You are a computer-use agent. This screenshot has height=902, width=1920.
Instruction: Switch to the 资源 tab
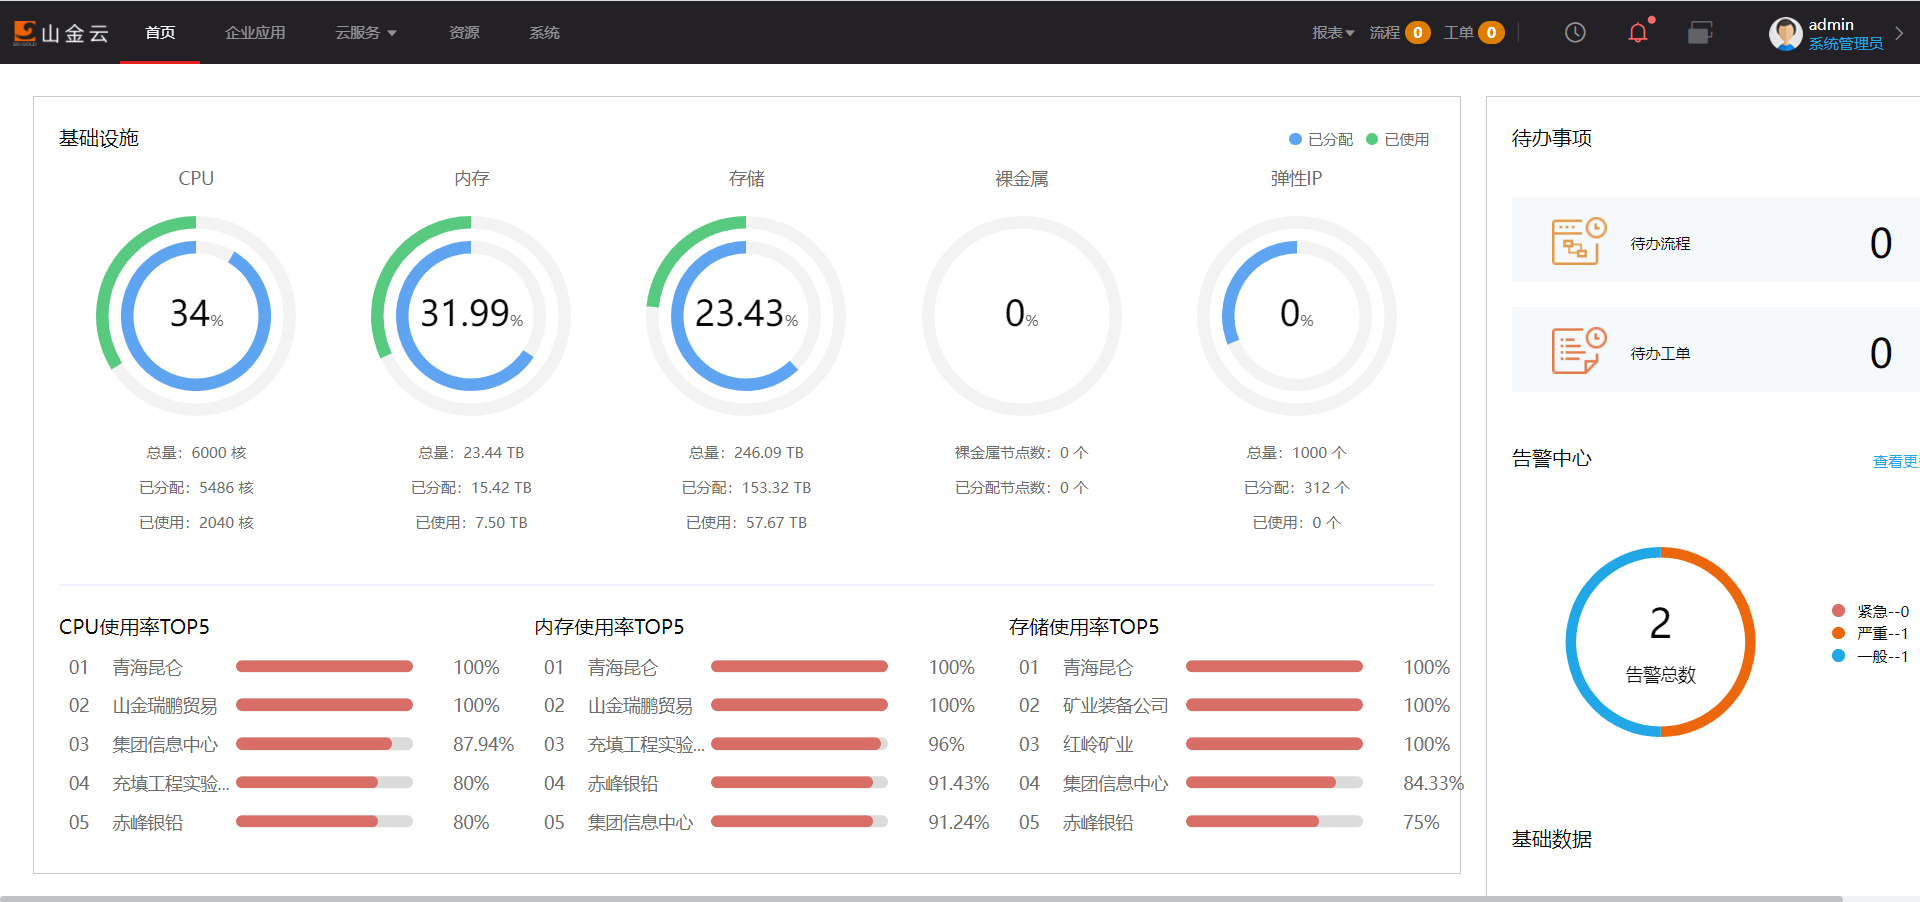coord(464,32)
